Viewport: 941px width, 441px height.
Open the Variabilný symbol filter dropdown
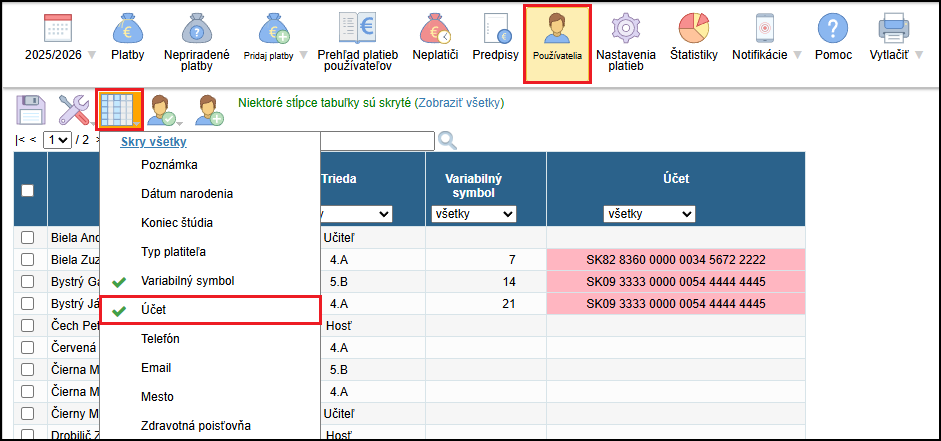(x=473, y=214)
